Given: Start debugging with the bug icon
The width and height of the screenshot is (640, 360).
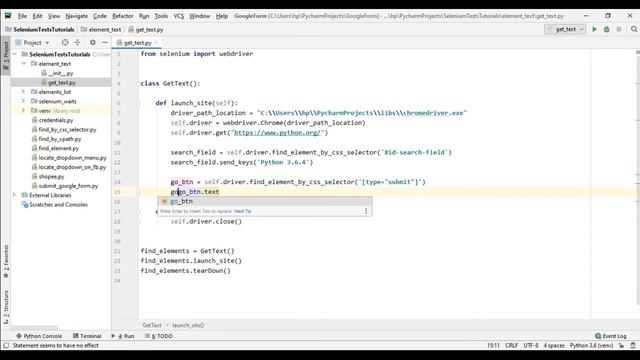Looking at the screenshot, I should (x=607, y=29).
